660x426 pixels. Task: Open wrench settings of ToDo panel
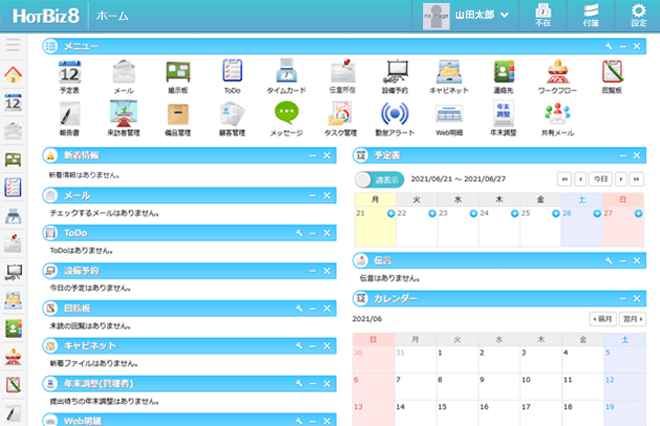tap(299, 233)
